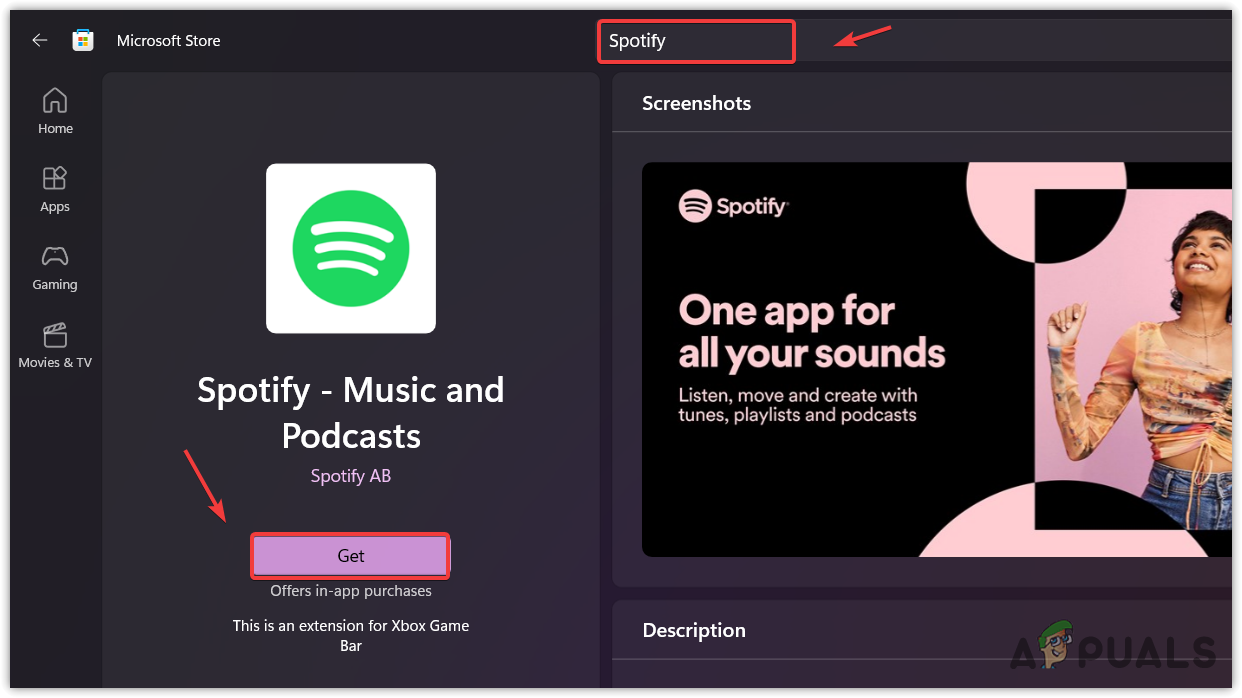This screenshot has height=698, width=1242.
Task: Open the Gaming section in sidebar
Action: 55,267
